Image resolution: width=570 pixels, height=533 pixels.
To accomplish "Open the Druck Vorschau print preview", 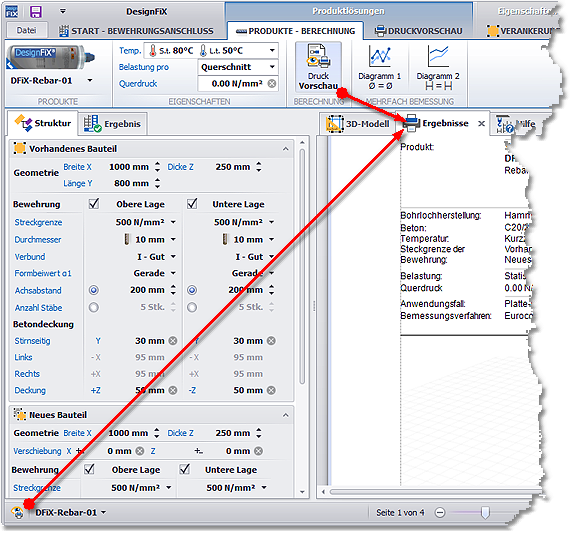I will (318, 67).
